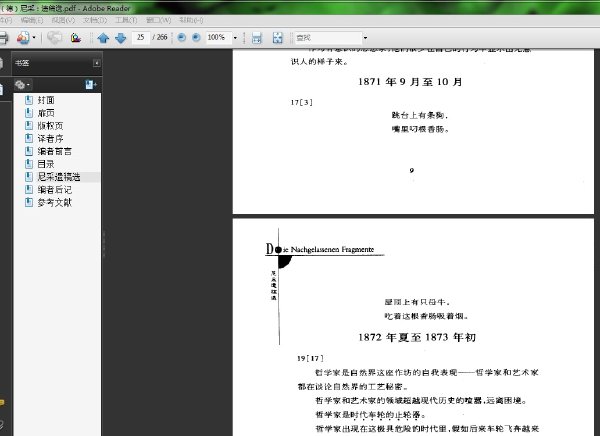Screen dimensions: 600x436
Task: Go to next page with down arrow
Action: coord(121,38)
